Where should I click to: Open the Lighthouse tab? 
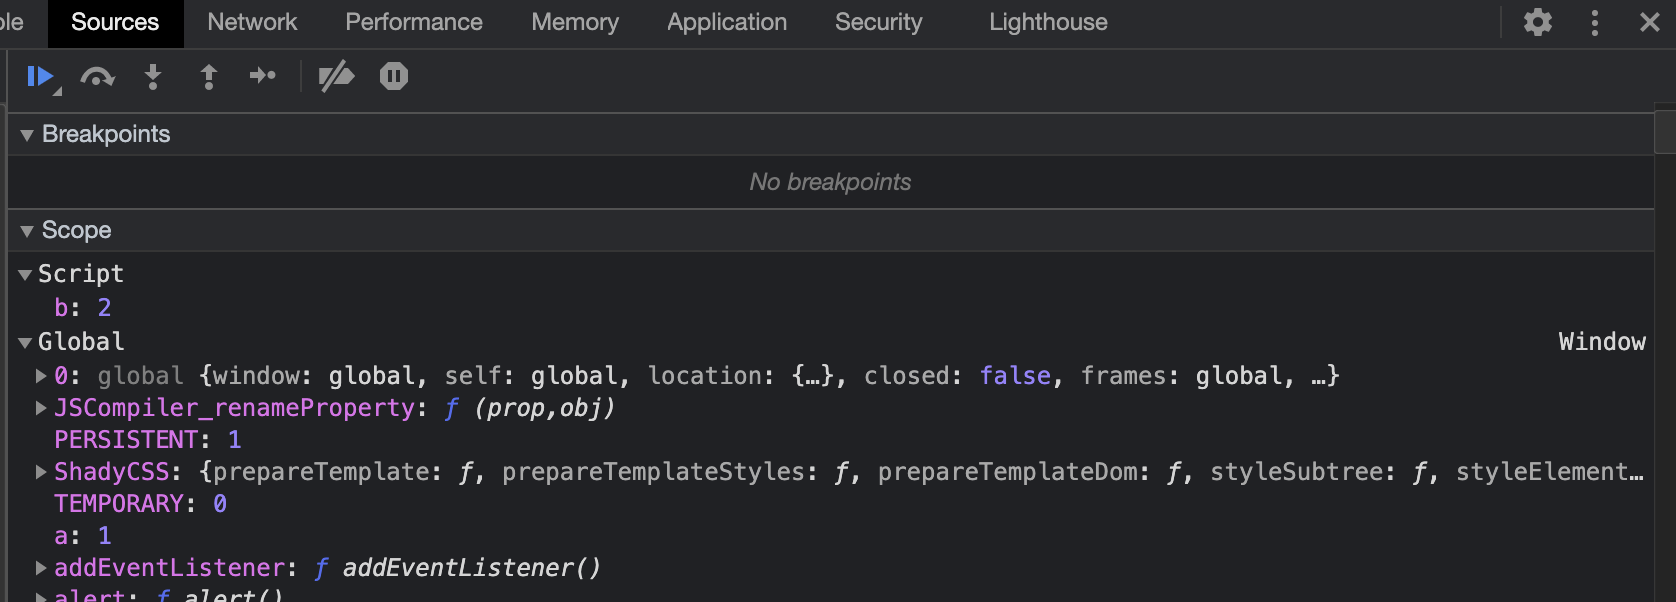[x=1048, y=22]
